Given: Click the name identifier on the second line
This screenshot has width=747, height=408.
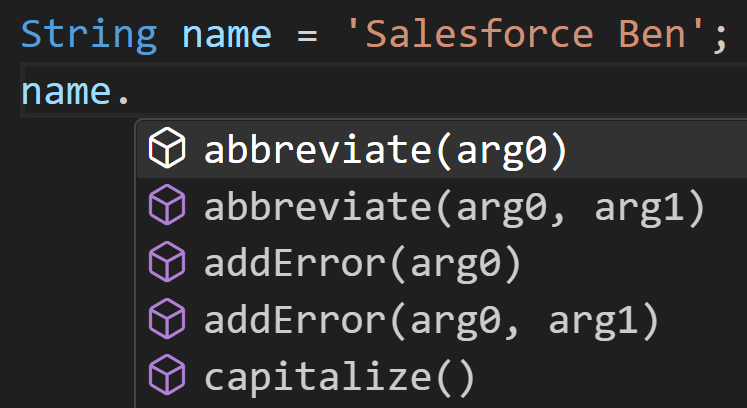Looking at the screenshot, I should pos(66,92).
